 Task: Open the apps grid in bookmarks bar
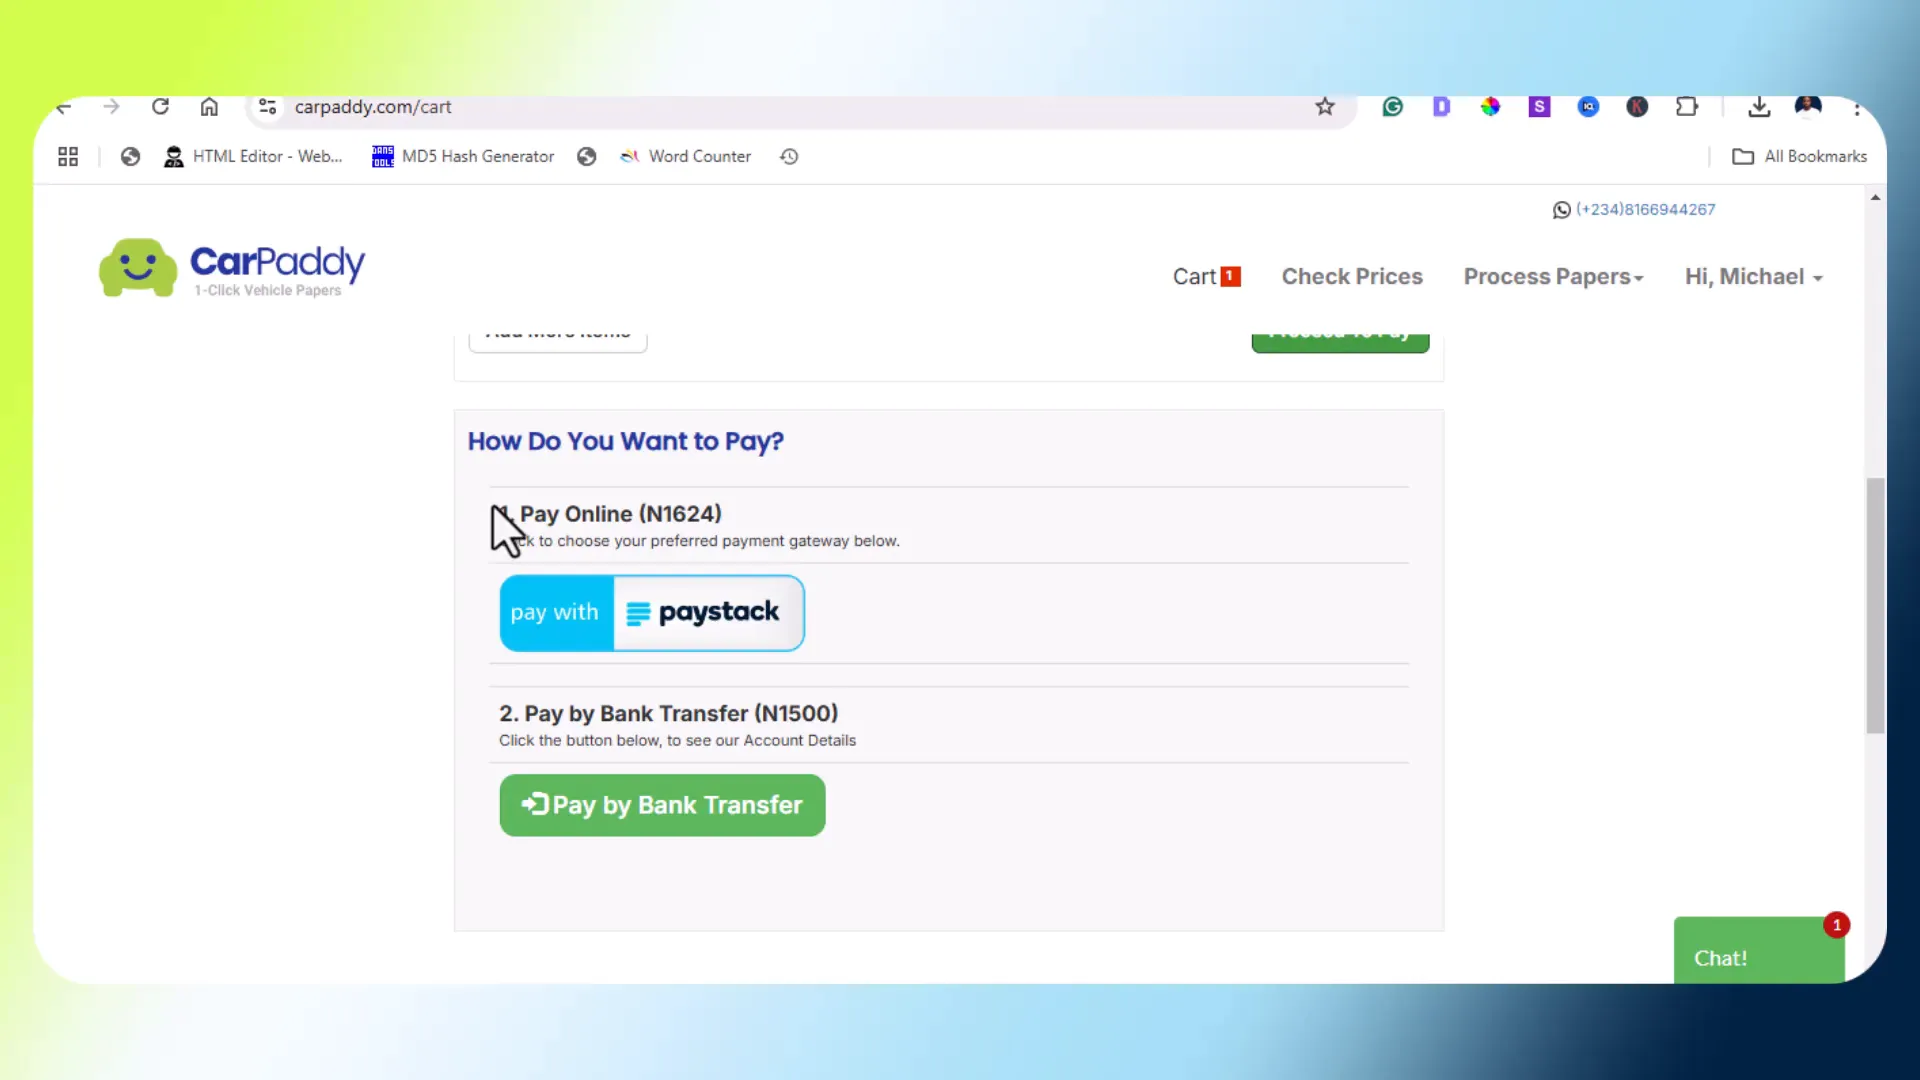tap(68, 157)
